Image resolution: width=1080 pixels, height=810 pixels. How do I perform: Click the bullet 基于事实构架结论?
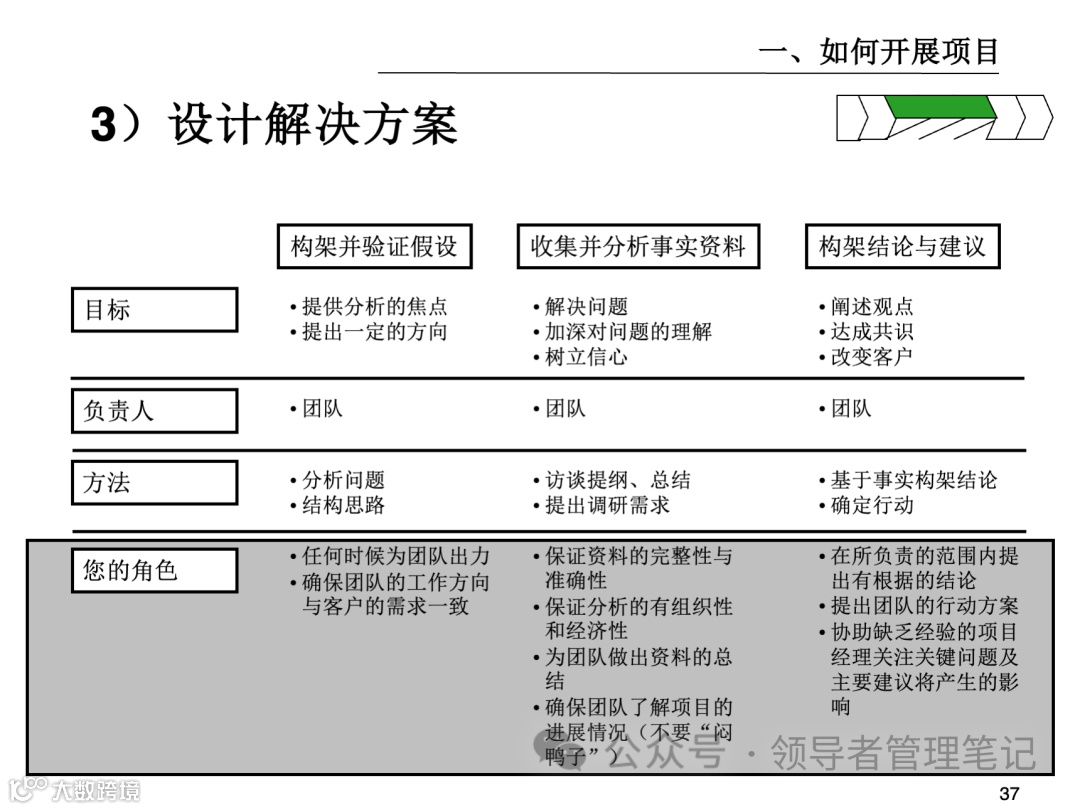[x=908, y=480]
